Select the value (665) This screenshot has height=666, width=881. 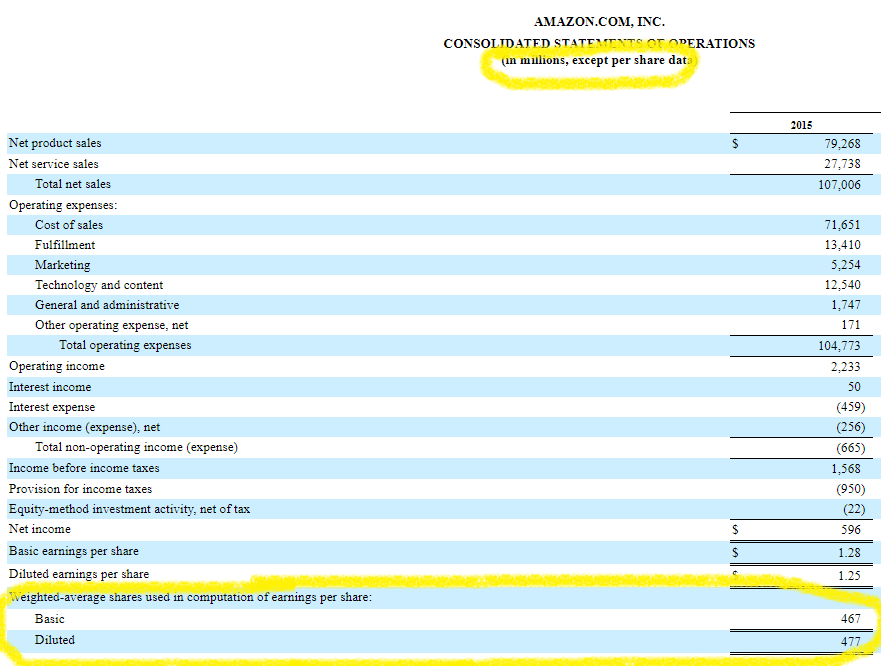click(x=850, y=447)
